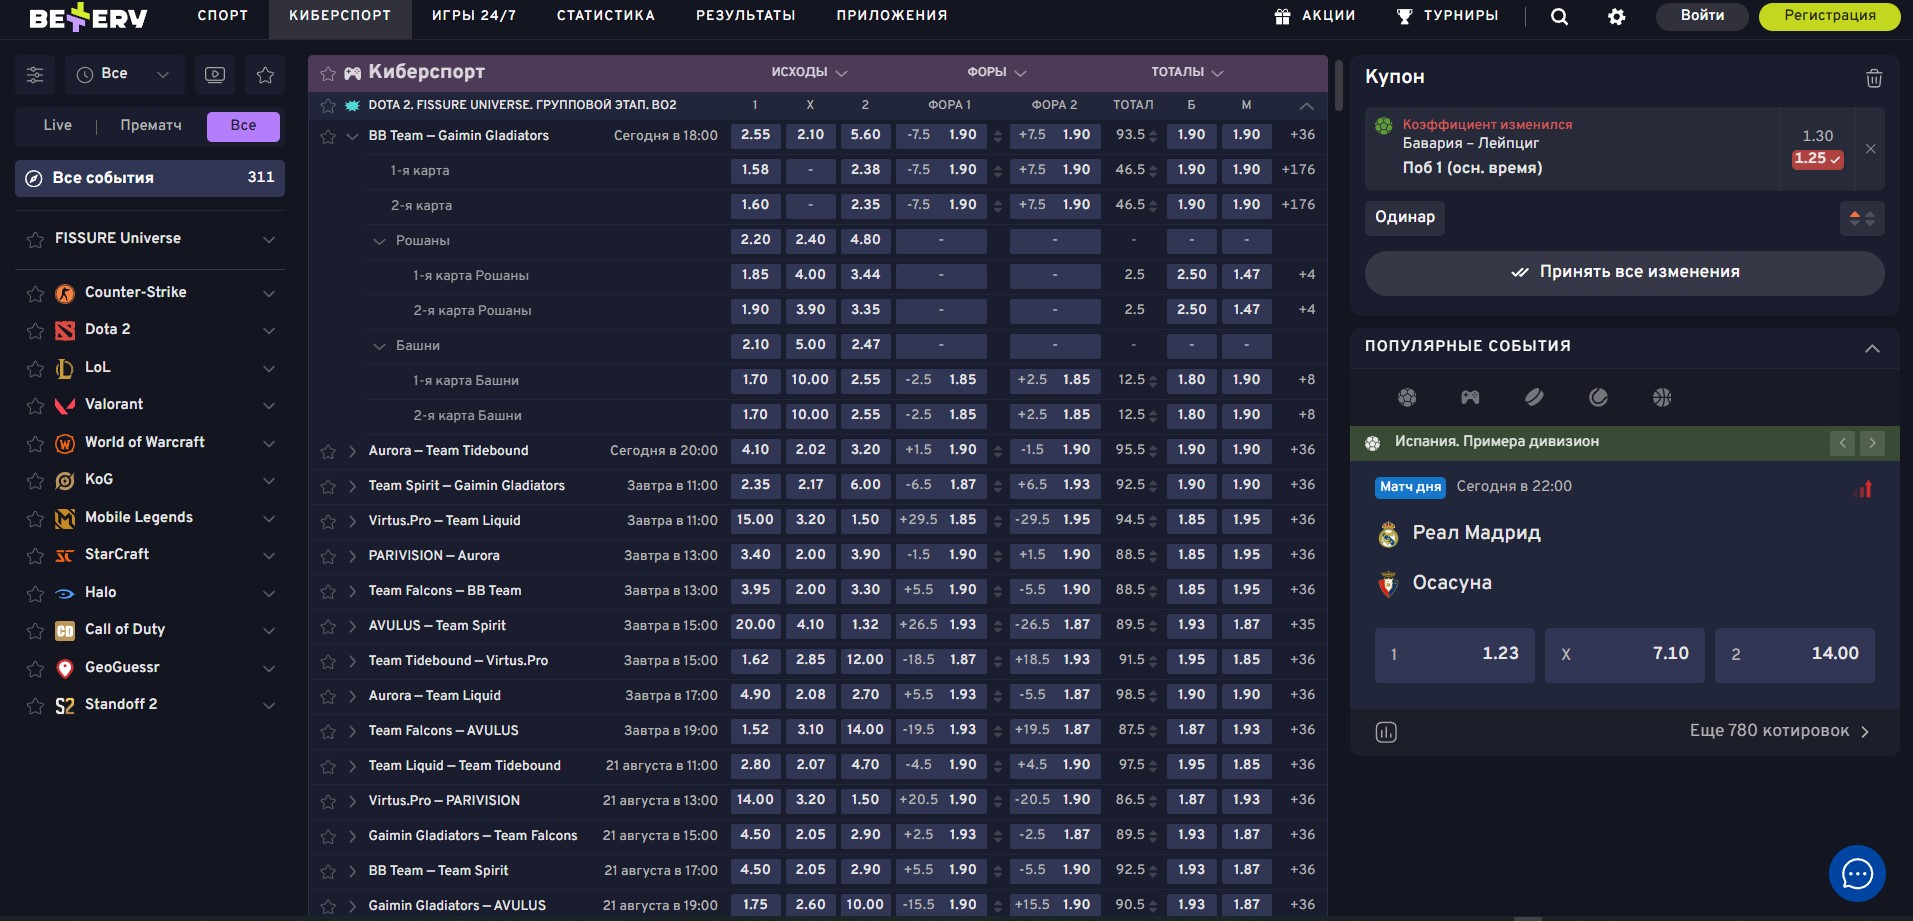Favorite Virtus.Pro – Team Liquid match star

pos(328,522)
